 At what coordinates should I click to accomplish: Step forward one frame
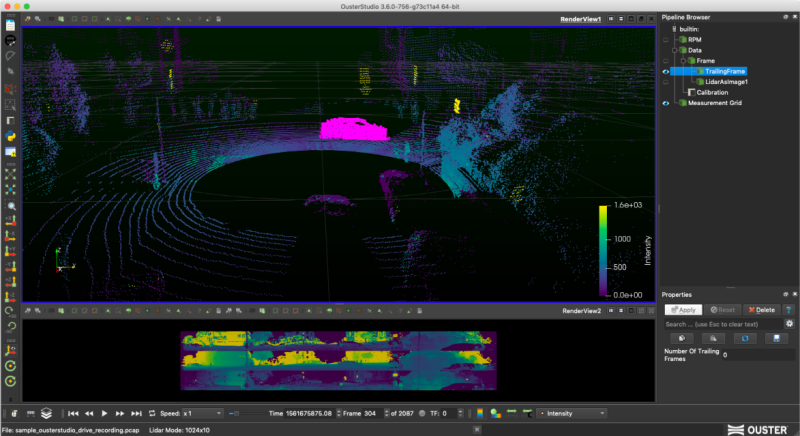coord(120,414)
